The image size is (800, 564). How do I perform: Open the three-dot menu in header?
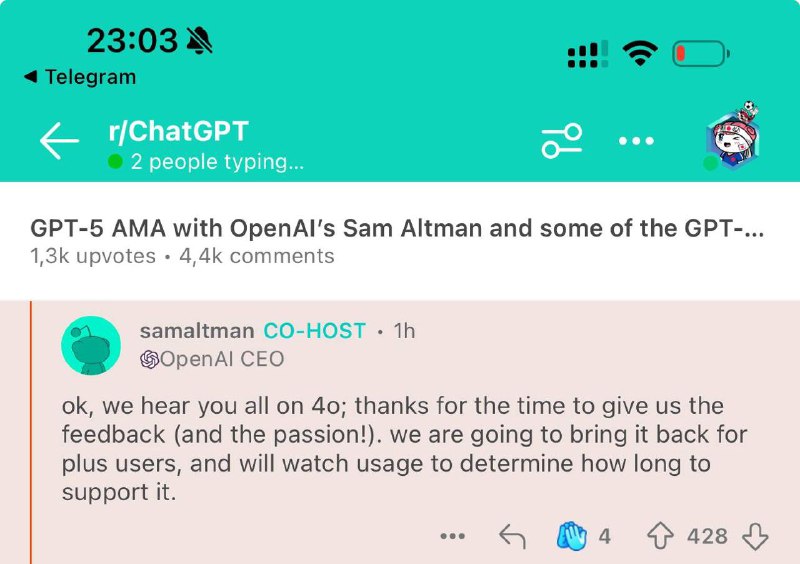pos(636,141)
